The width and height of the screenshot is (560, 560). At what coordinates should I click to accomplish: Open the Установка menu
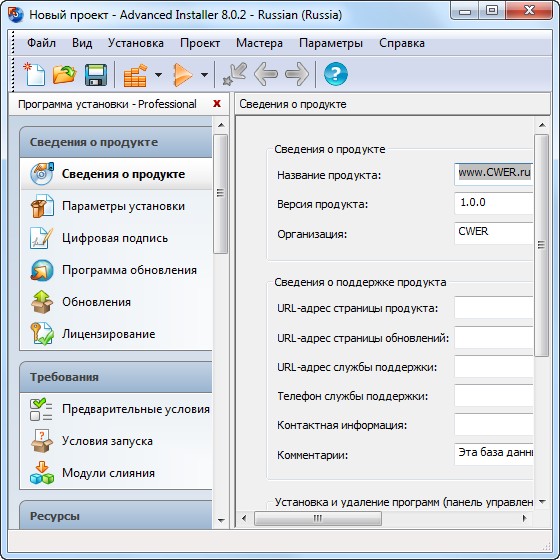(x=136, y=43)
